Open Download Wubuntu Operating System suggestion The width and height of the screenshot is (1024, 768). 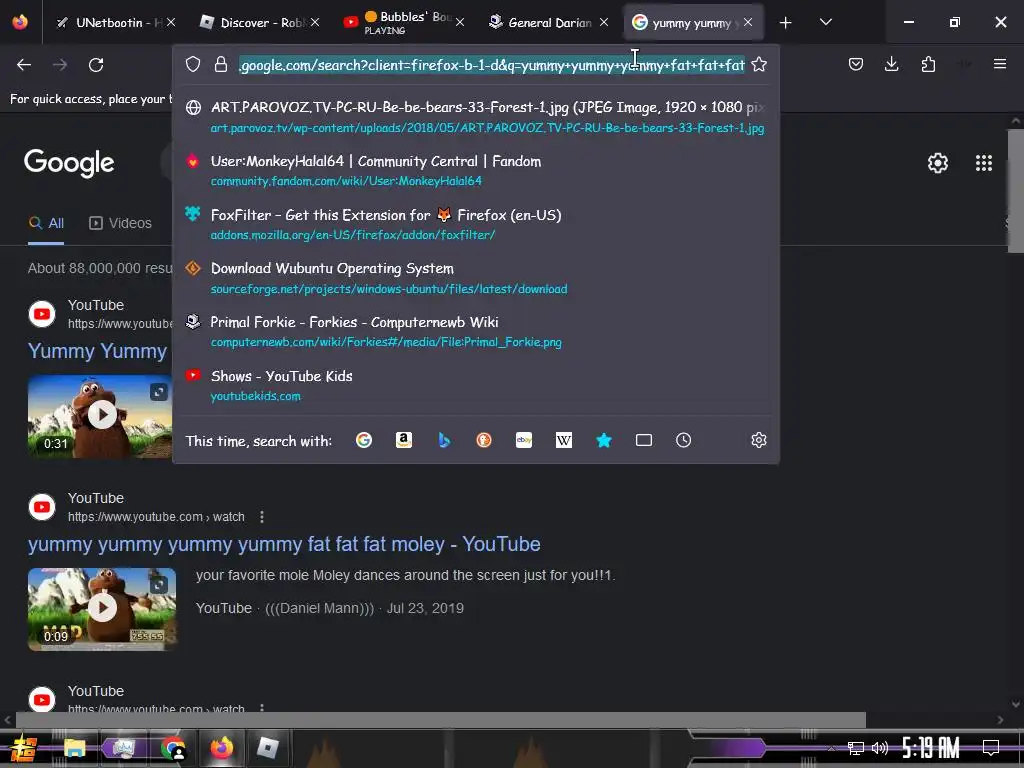[x=475, y=278]
